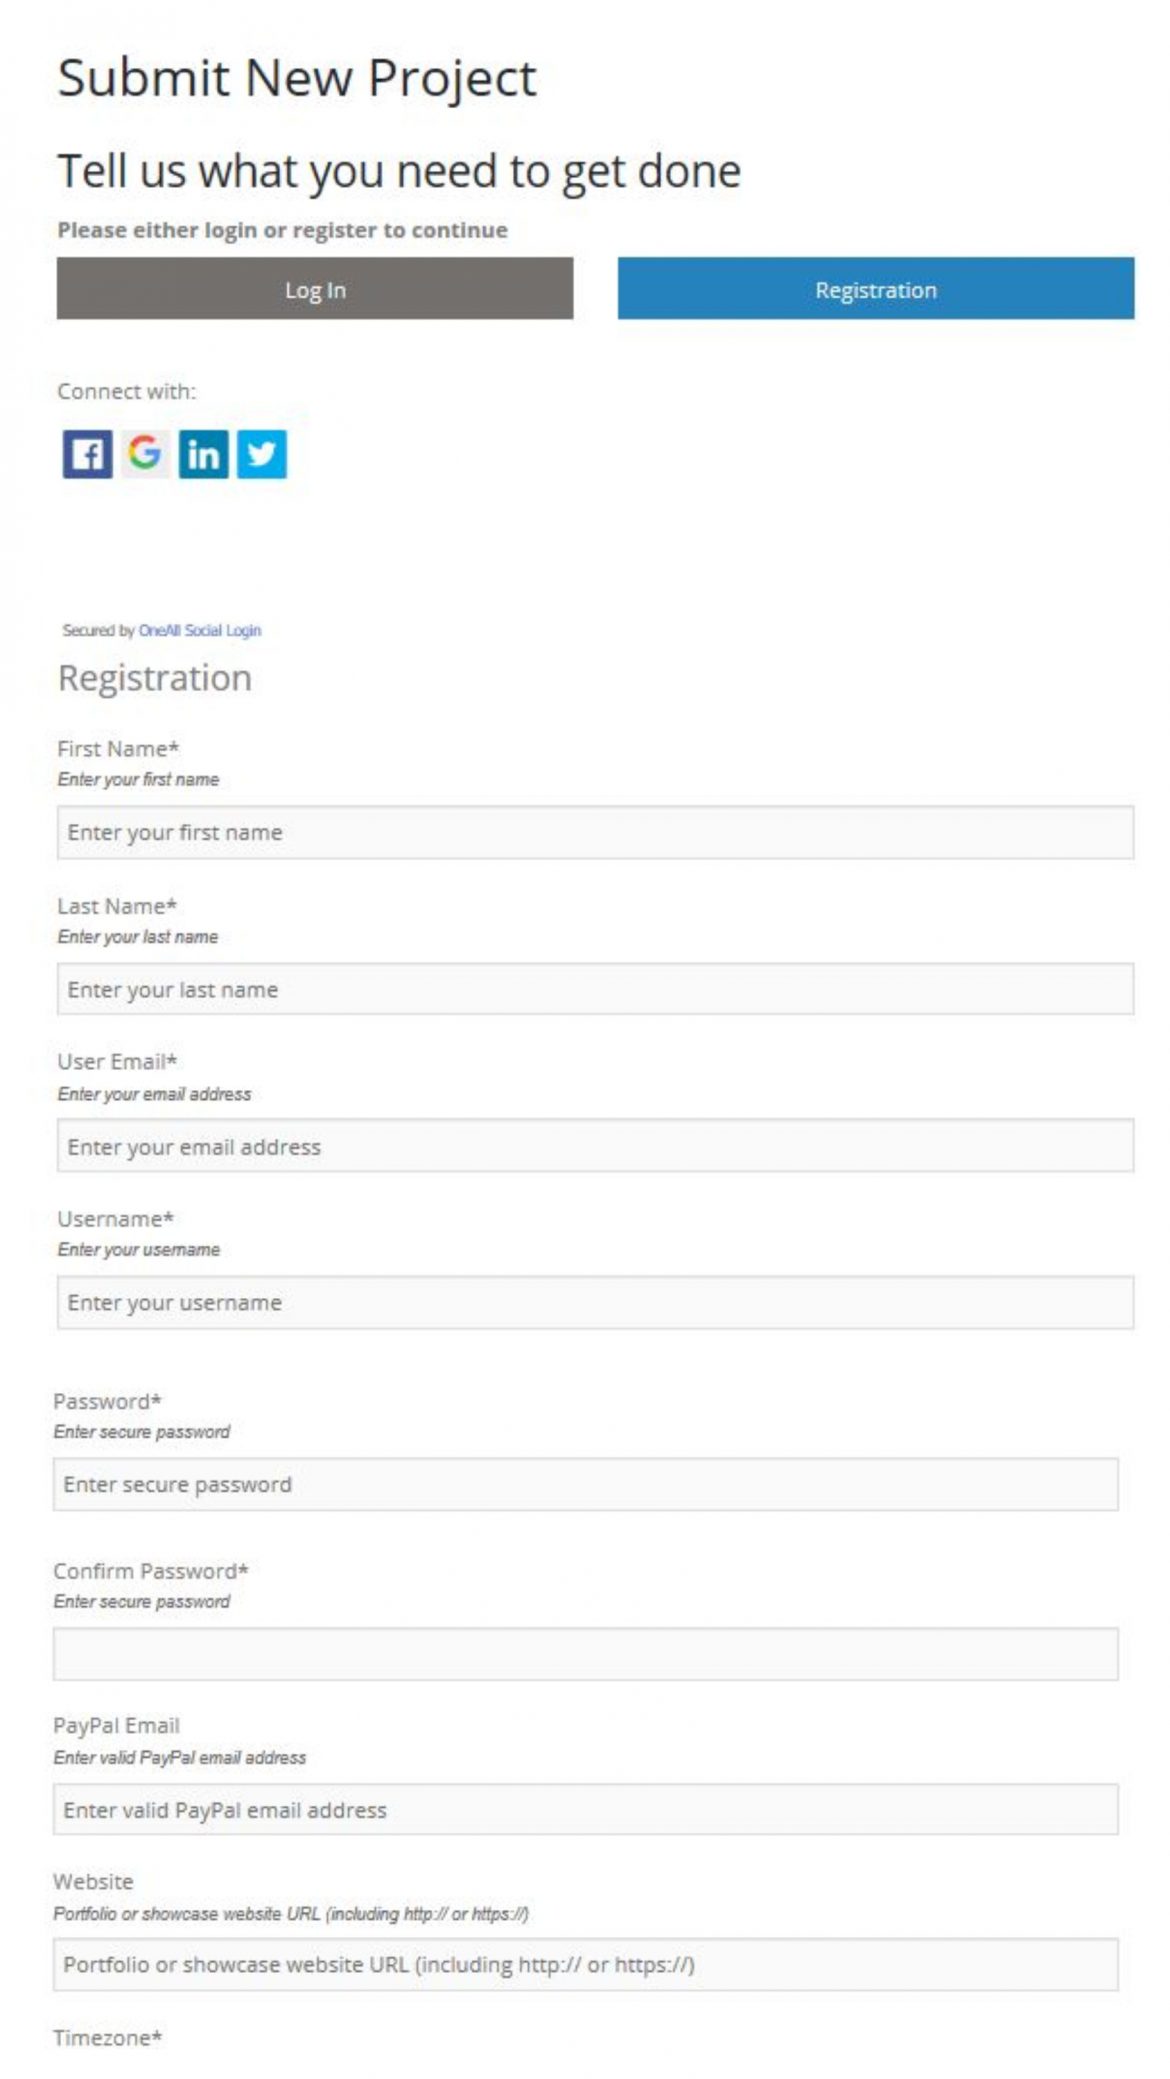Image resolution: width=1170 pixels, height=2079 pixels.
Task: Select the blue Registration tab
Action: tap(875, 289)
